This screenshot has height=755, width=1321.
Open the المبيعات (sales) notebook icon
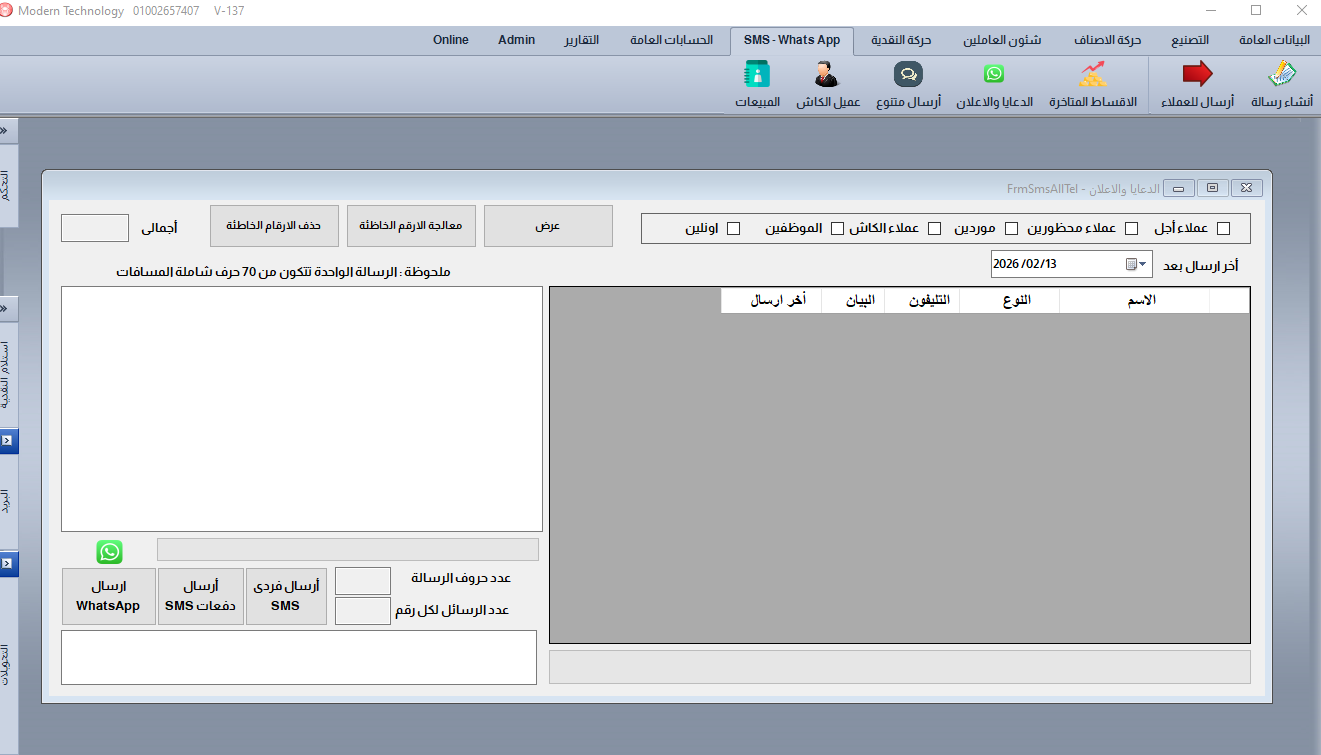(x=757, y=75)
